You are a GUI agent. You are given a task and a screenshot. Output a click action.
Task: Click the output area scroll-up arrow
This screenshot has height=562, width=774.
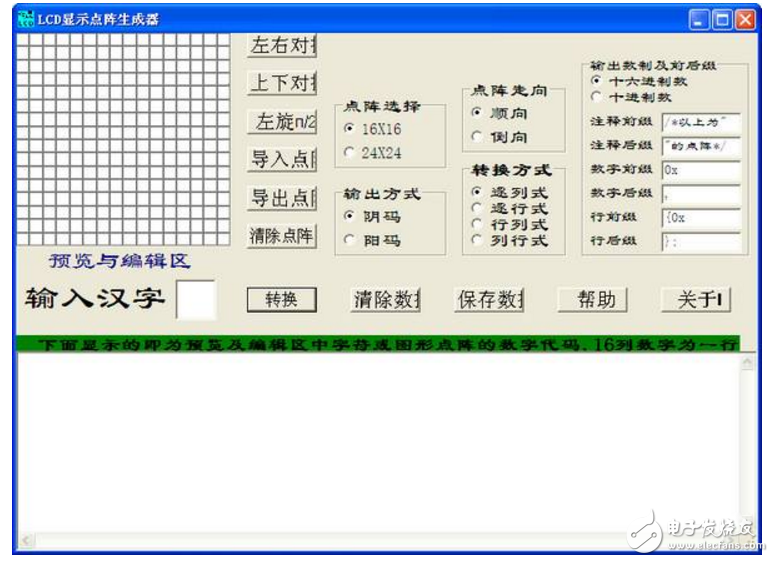(x=747, y=363)
